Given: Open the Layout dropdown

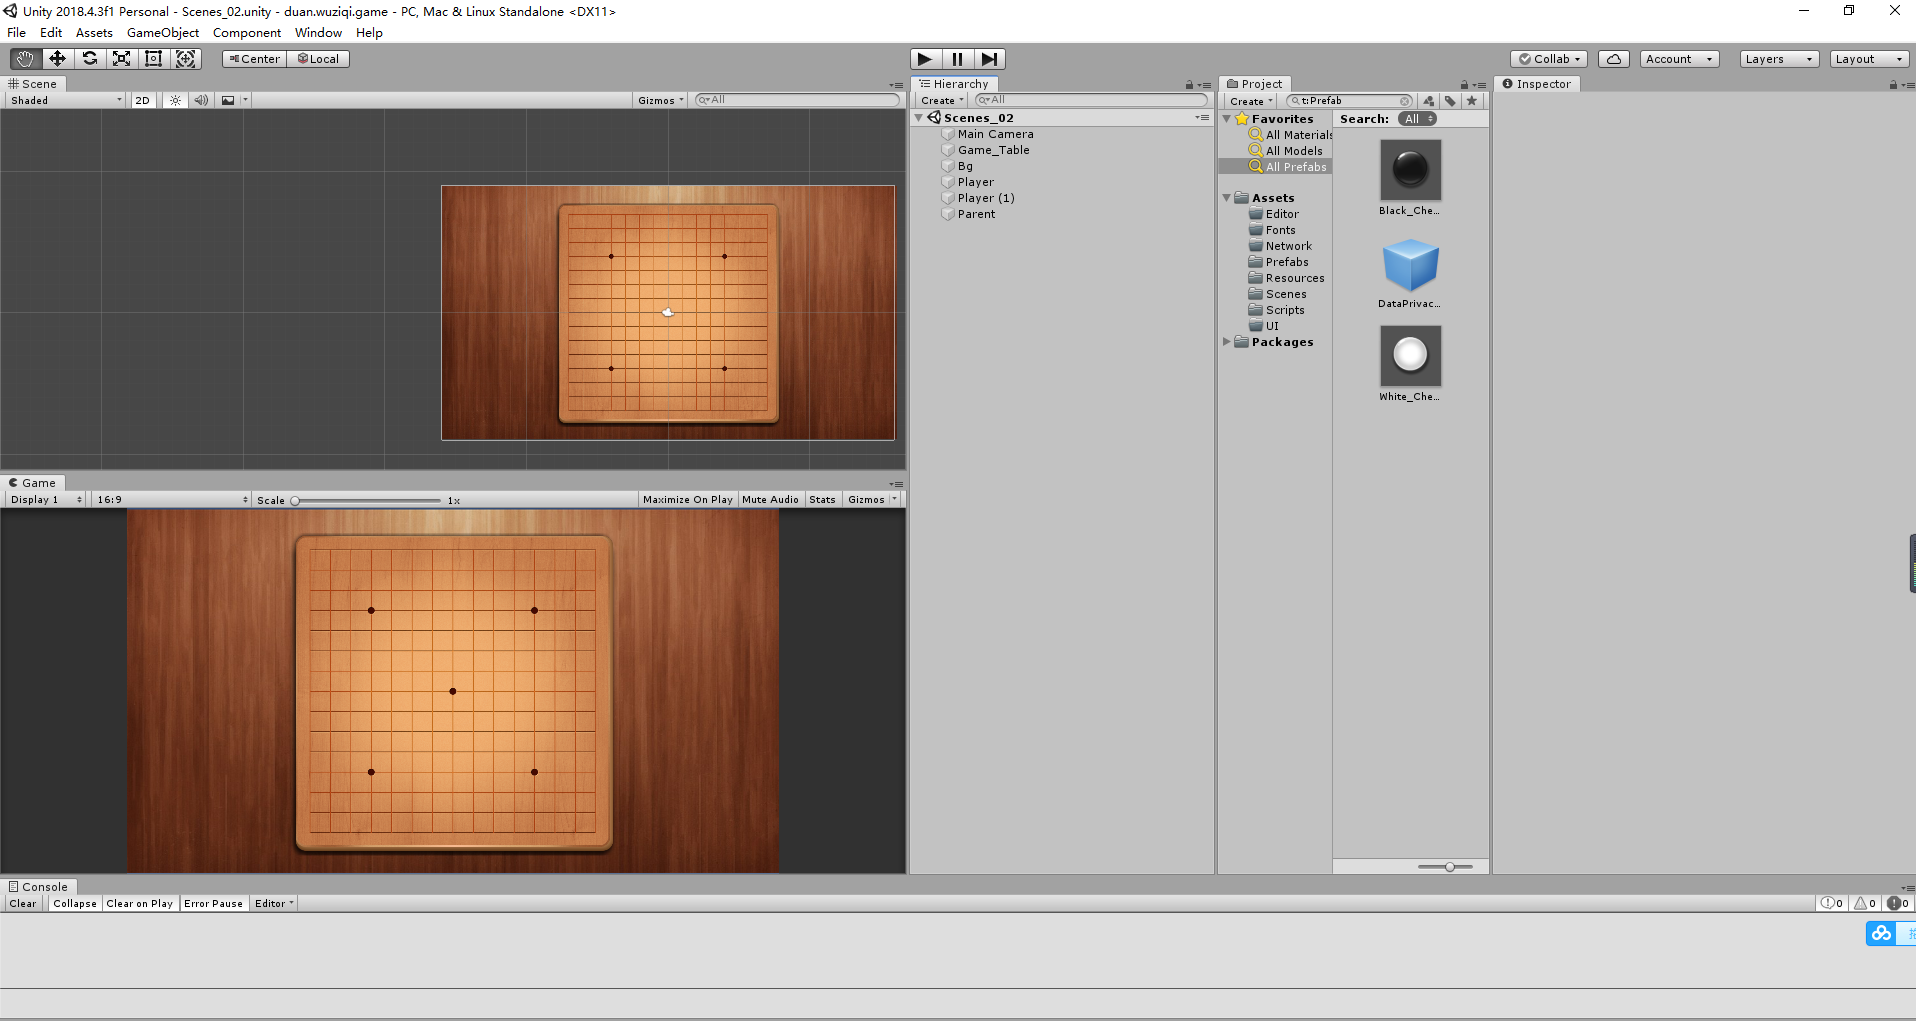Looking at the screenshot, I should 1868,58.
